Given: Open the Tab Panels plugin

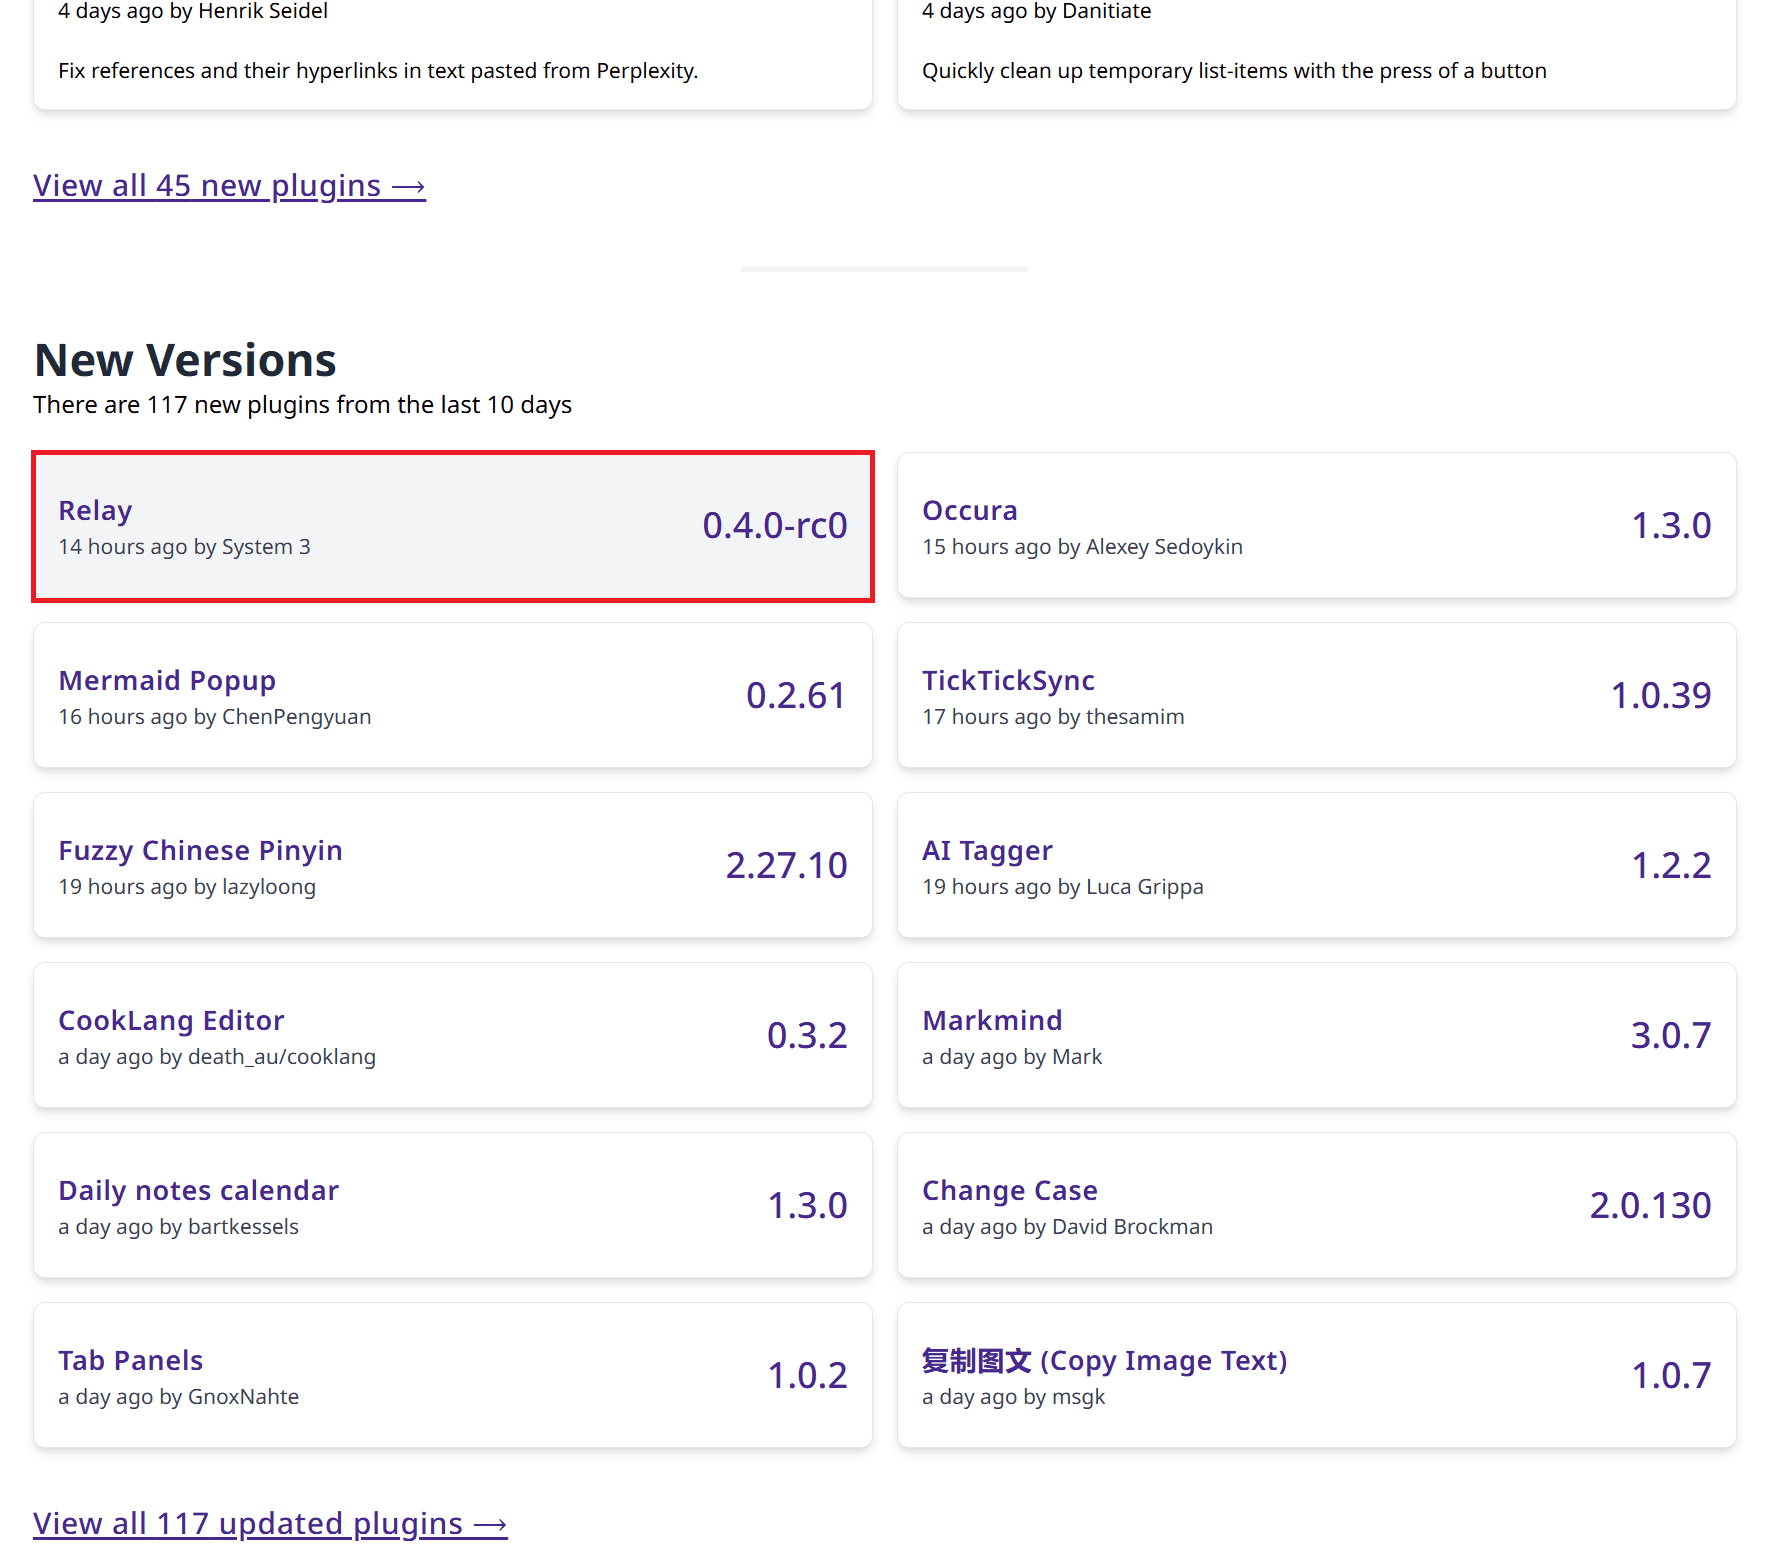Looking at the screenshot, I should pyautogui.click(x=131, y=1360).
